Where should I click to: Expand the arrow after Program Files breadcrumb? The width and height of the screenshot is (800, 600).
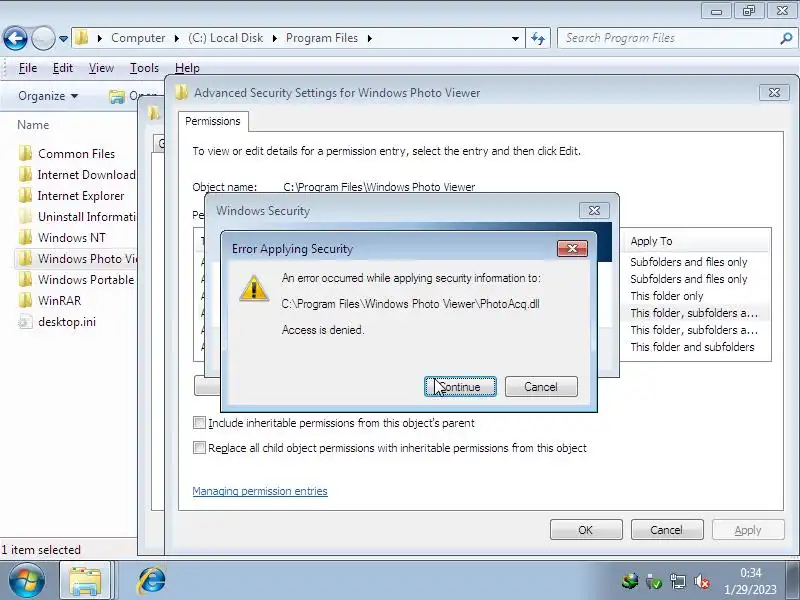(369, 38)
